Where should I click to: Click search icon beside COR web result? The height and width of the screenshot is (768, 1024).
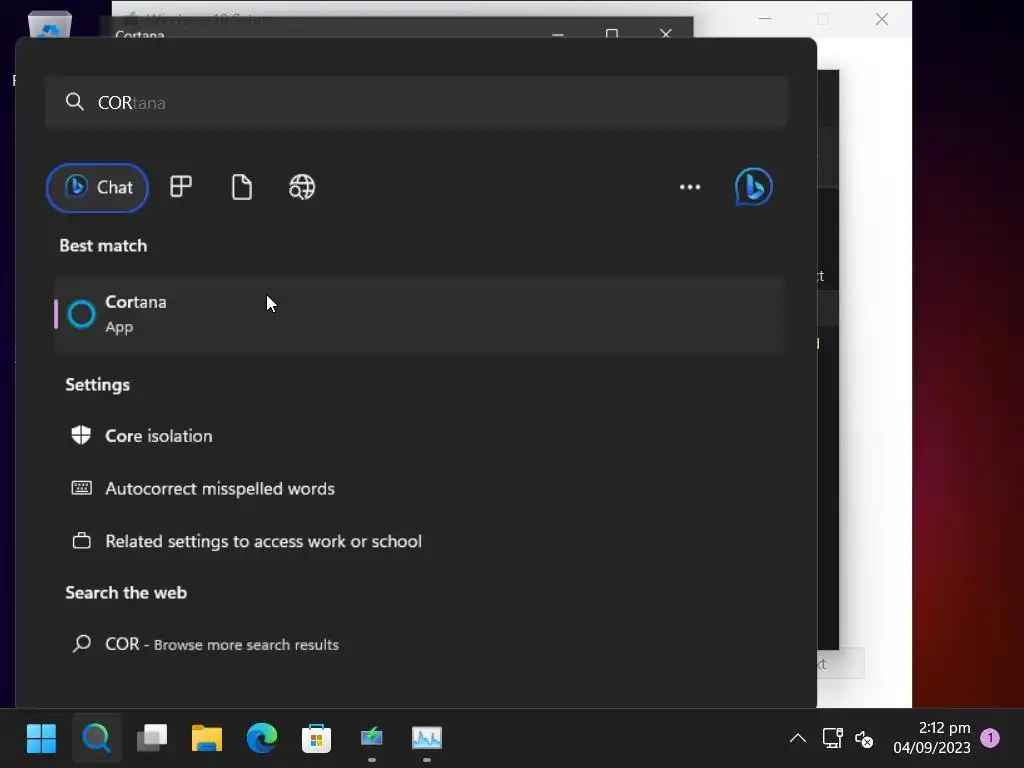click(82, 644)
